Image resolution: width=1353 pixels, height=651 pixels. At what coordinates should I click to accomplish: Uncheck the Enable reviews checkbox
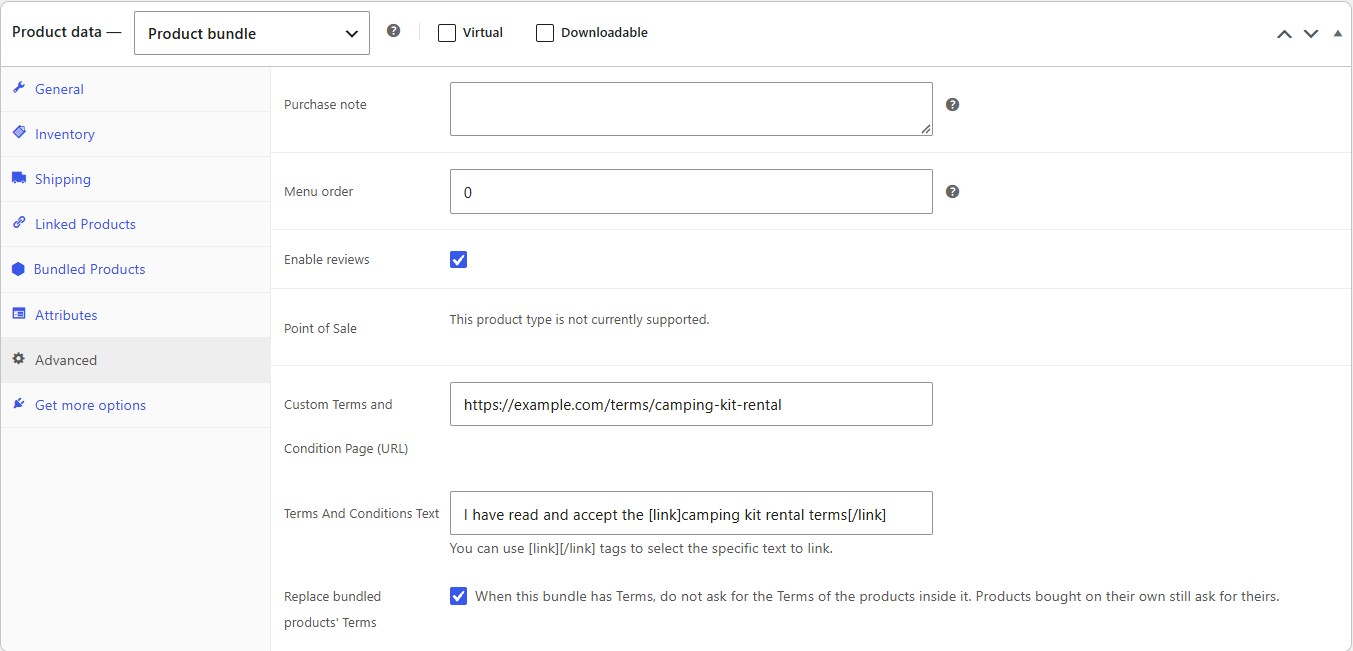click(458, 259)
